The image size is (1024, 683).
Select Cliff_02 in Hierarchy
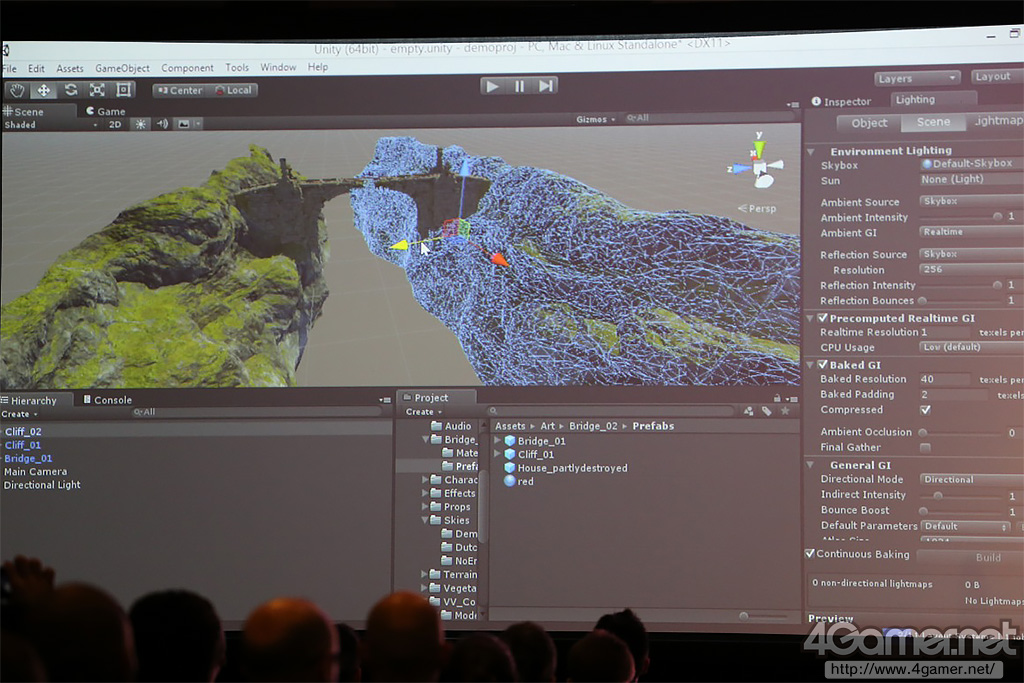tap(23, 432)
